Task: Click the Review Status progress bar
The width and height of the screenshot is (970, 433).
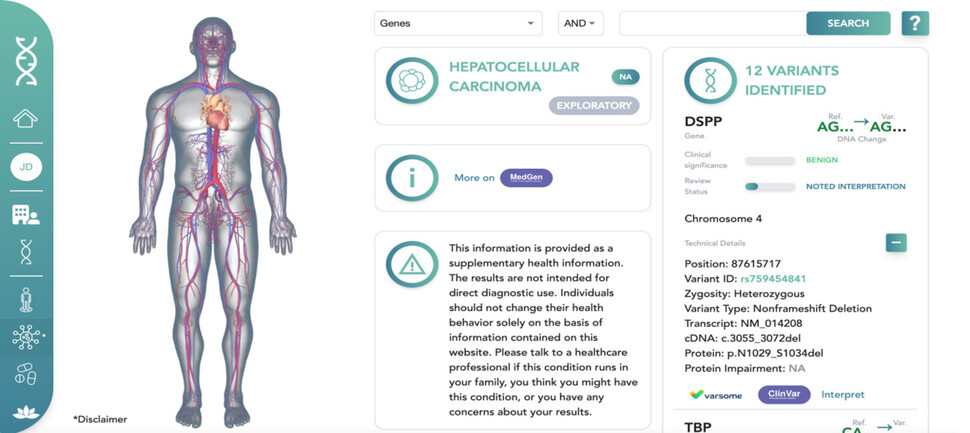Action: pyautogui.click(x=770, y=186)
